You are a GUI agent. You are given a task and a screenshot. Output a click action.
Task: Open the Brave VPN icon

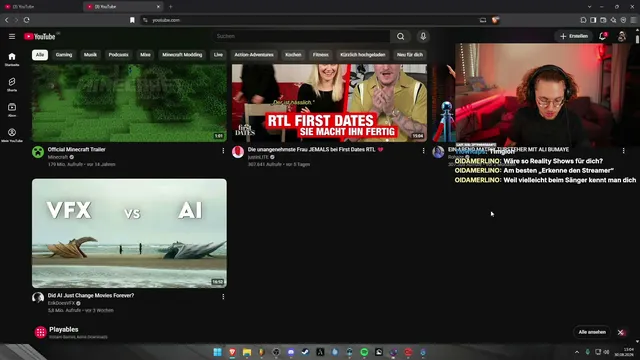point(623,20)
